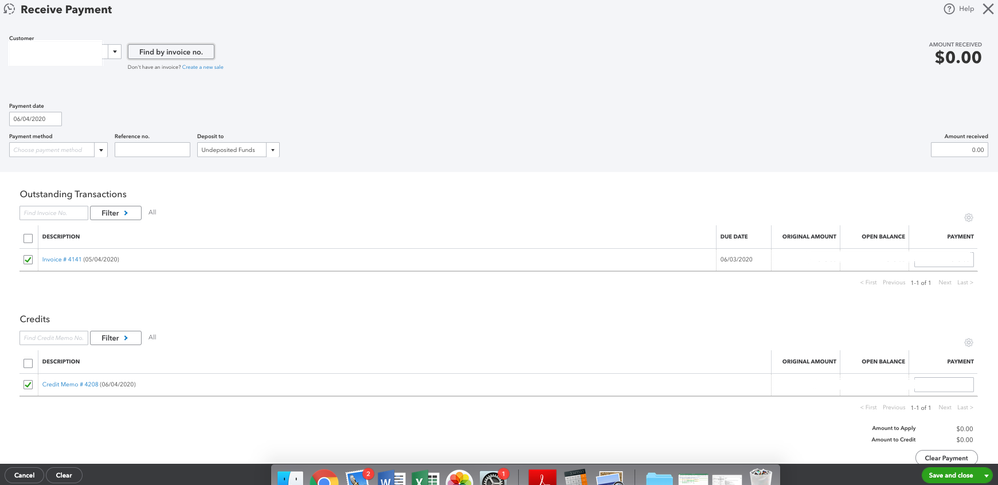998x485 pixels.
Task: Expand Filter for Credits
Action: [x=116, y=338]
